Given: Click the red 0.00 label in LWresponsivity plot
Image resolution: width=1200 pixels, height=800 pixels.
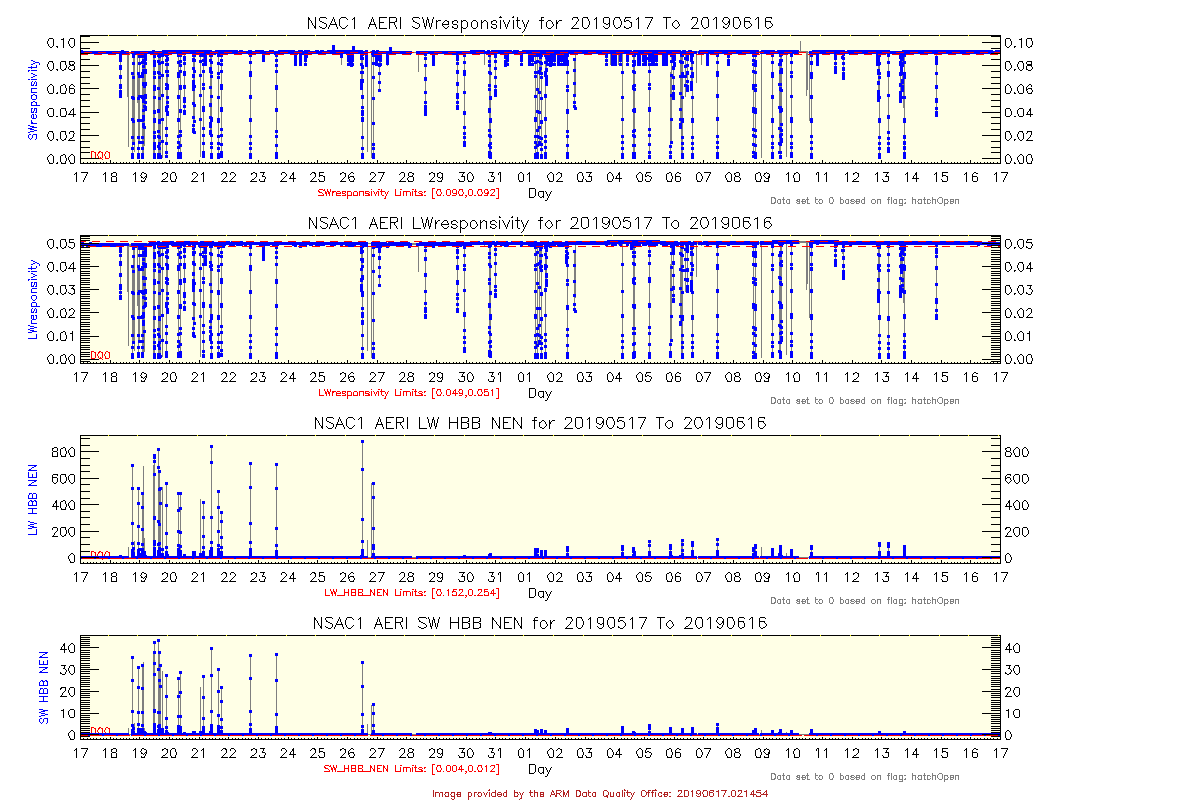Looking at the screenshot, I should pyautogui.click(x=100, y=355).
